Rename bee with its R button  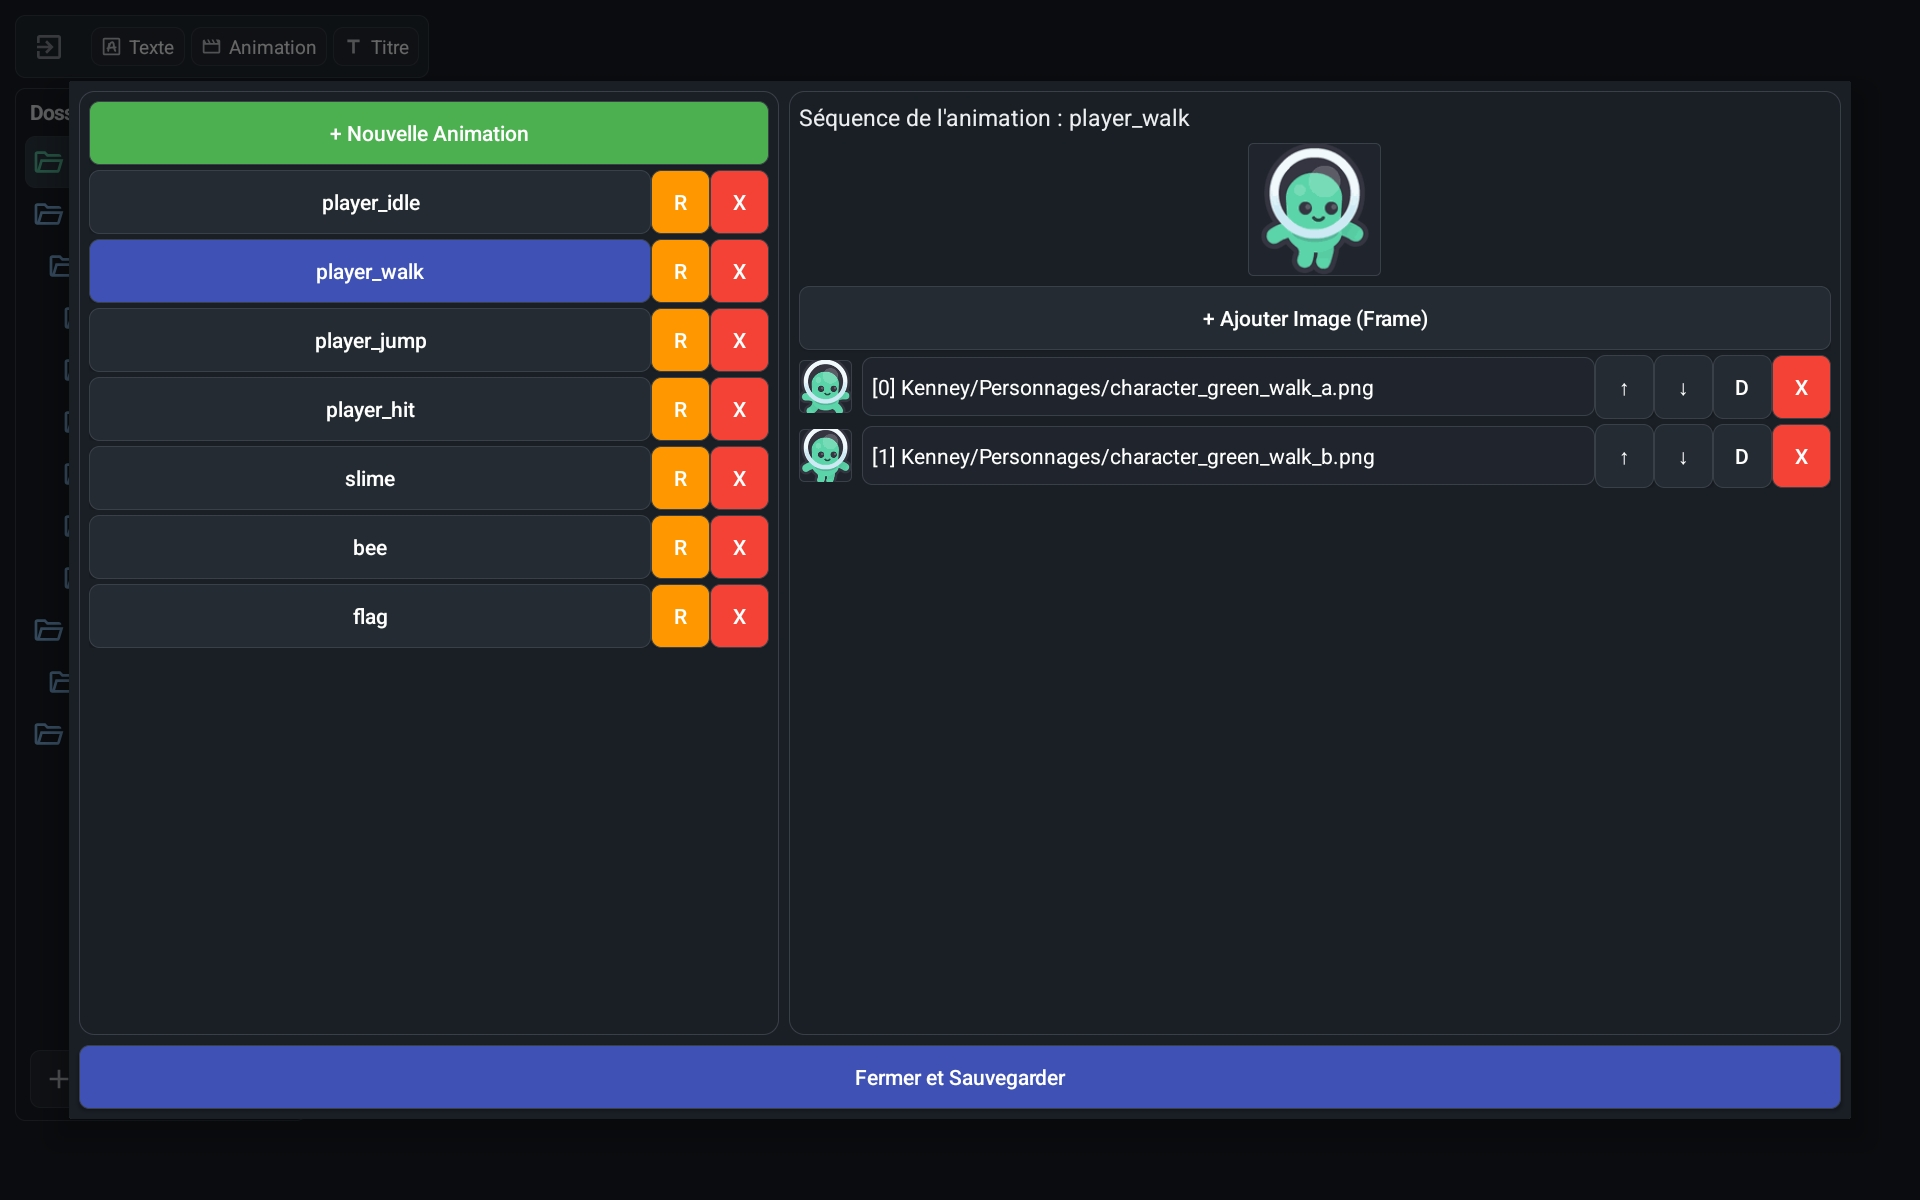680,547
